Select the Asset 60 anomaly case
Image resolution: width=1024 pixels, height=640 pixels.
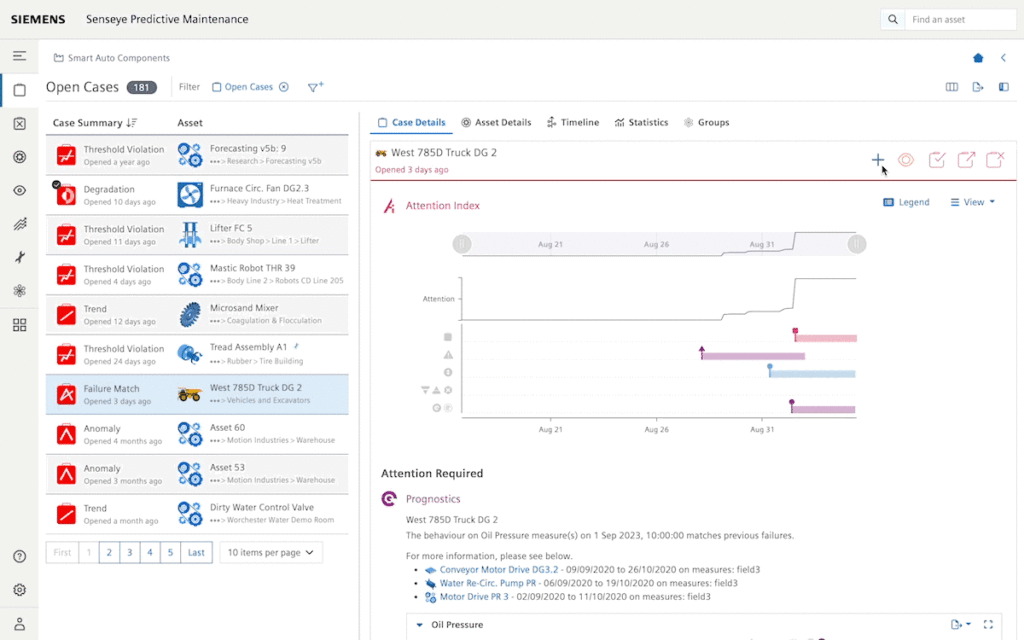(x=197, y=434)
